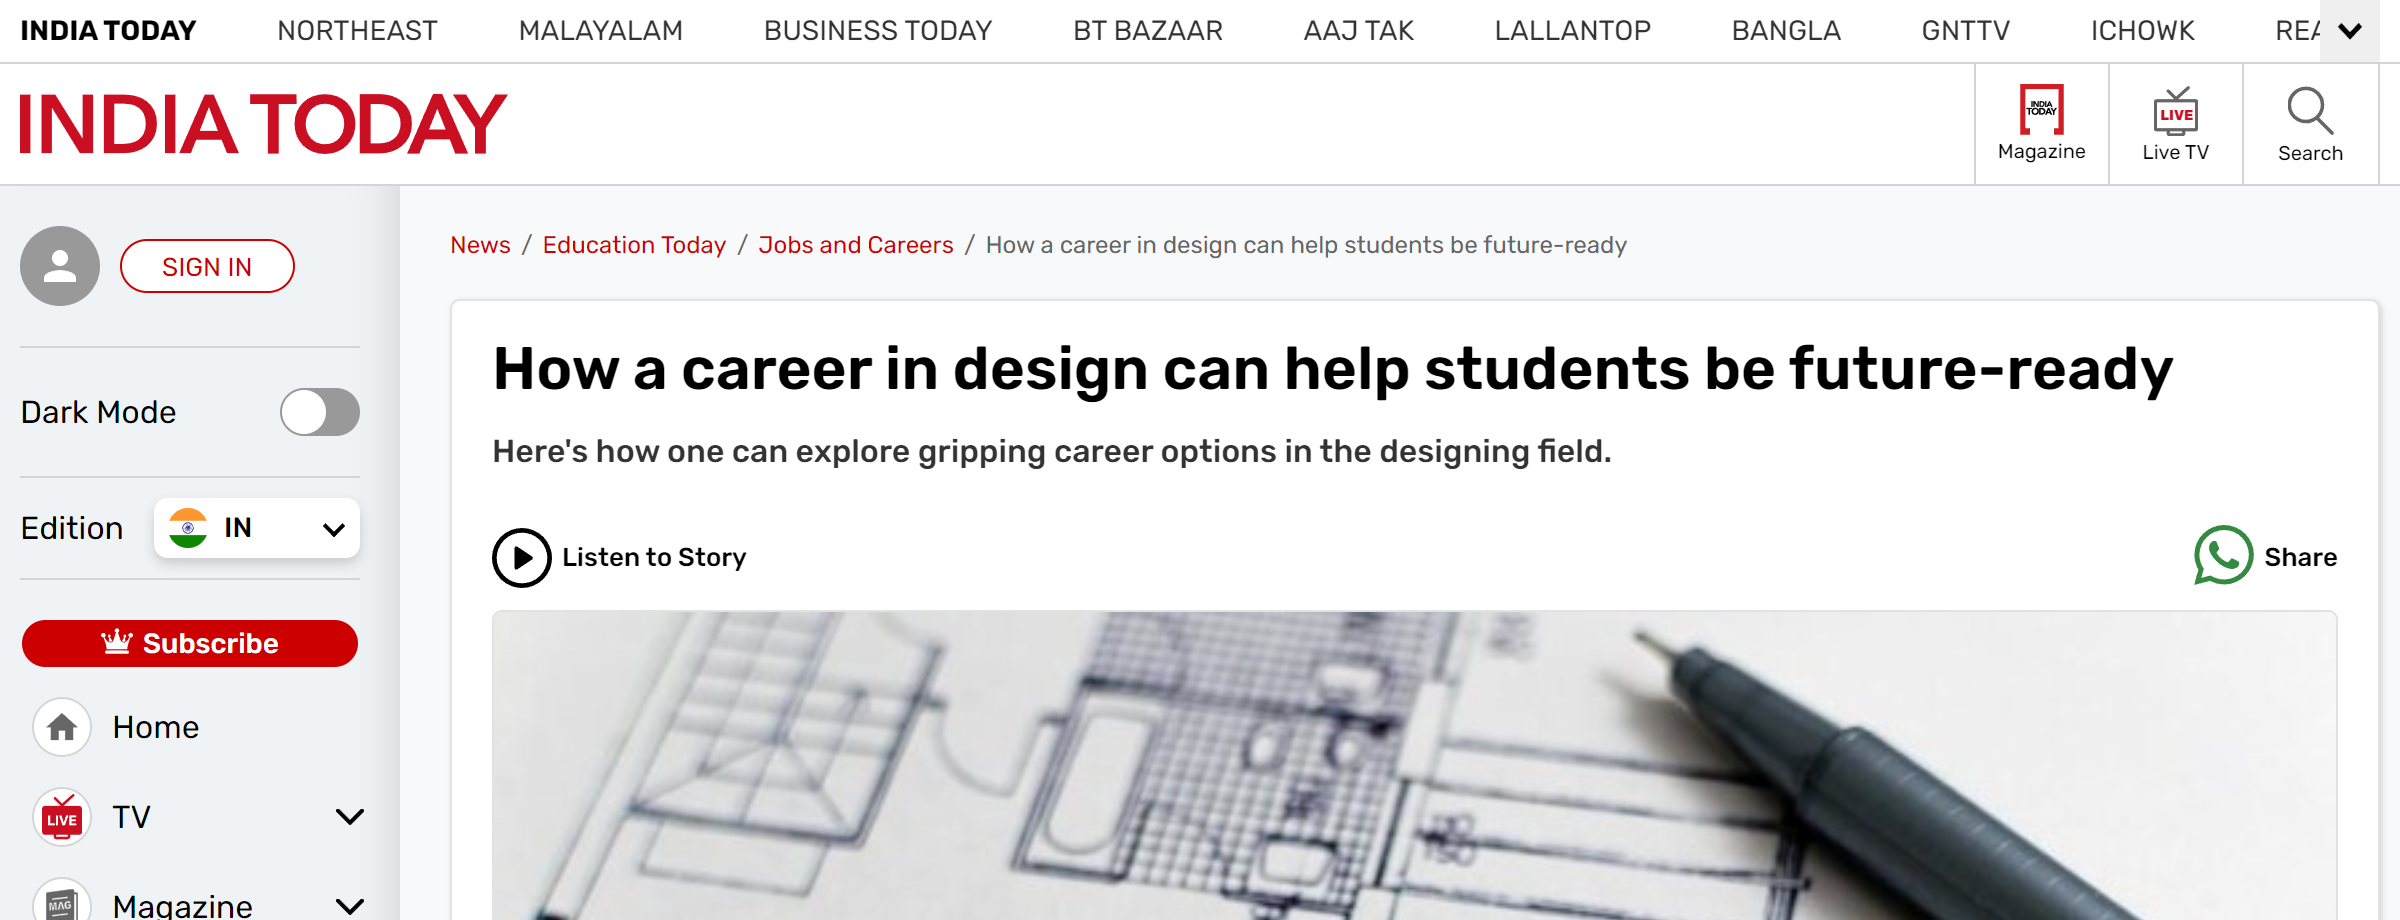Expand the TV sidebar submenu
The height and width of the screenshot is (920, 2400).
(x=349, y=817)
